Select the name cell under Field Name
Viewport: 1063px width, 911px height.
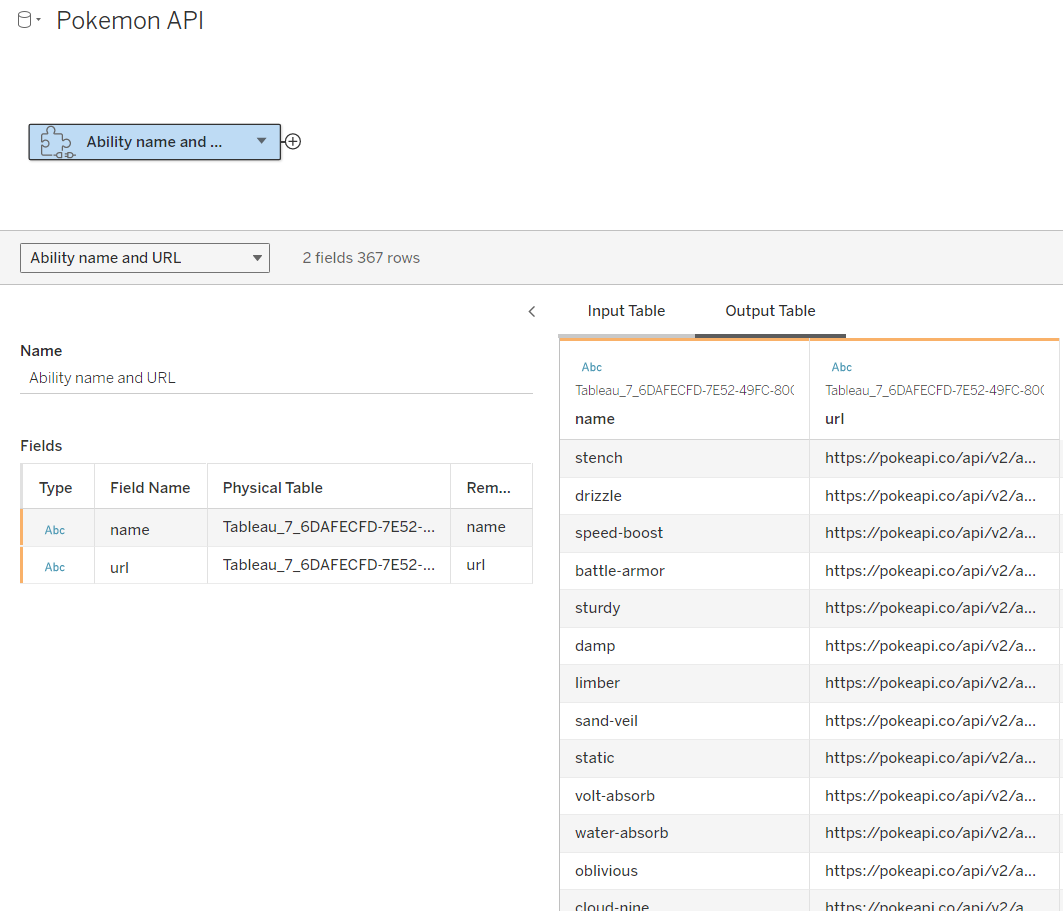coord(151,529)
